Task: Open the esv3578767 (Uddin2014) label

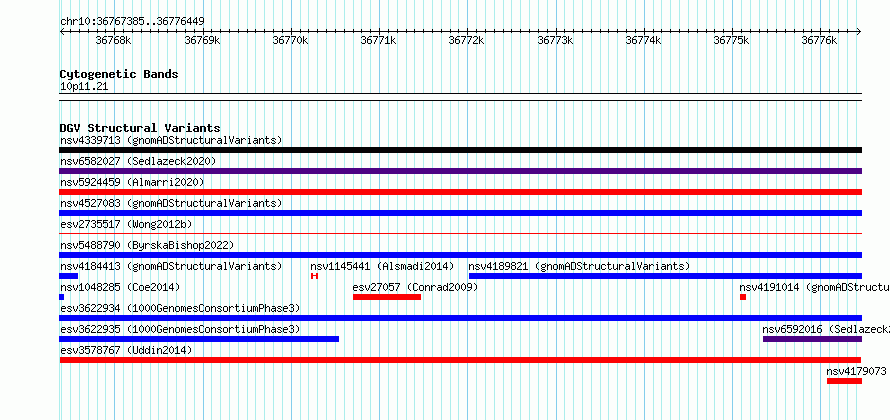Action: 126,350
